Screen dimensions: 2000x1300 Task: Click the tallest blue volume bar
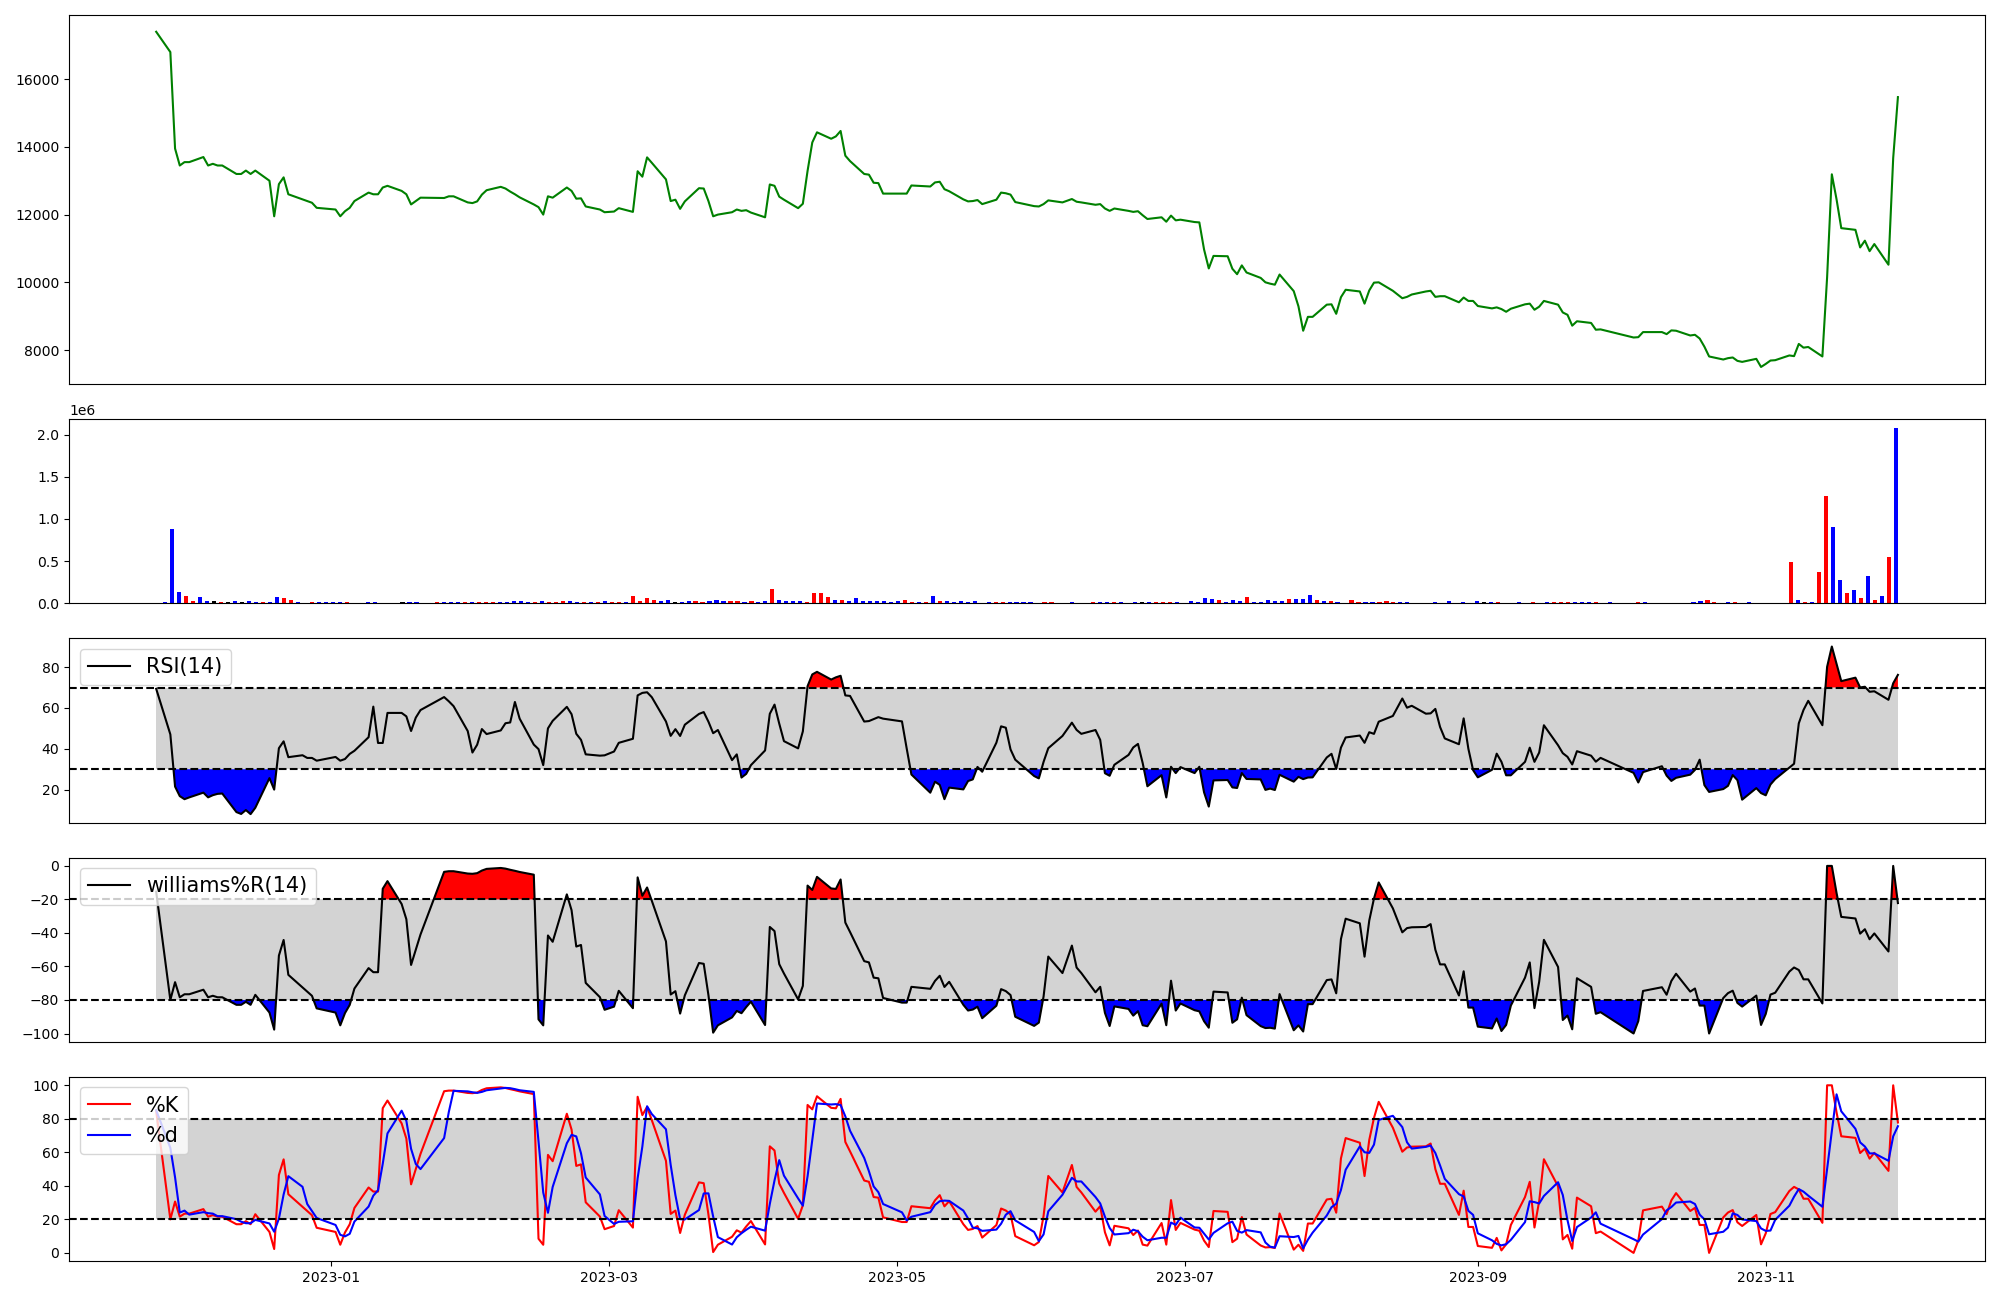coord(1896,515)
